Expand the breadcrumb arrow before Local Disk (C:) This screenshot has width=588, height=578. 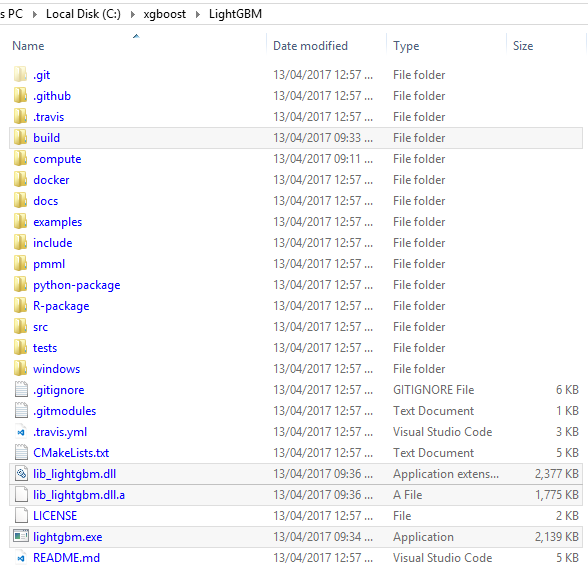tap(35, 15)
